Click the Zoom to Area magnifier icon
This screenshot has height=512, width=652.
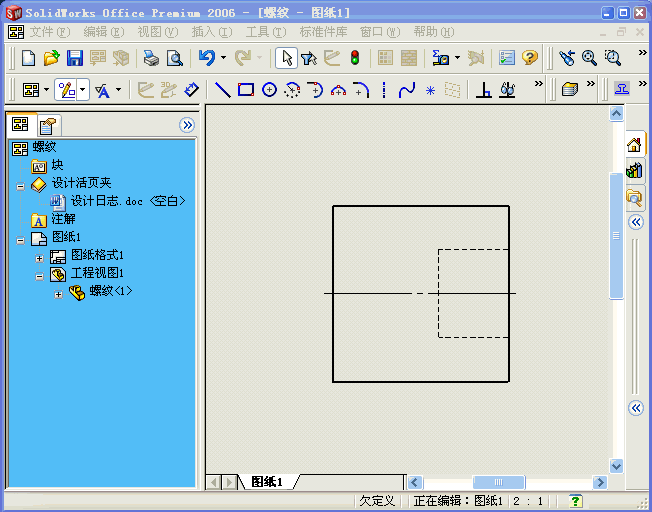[613, 58]
